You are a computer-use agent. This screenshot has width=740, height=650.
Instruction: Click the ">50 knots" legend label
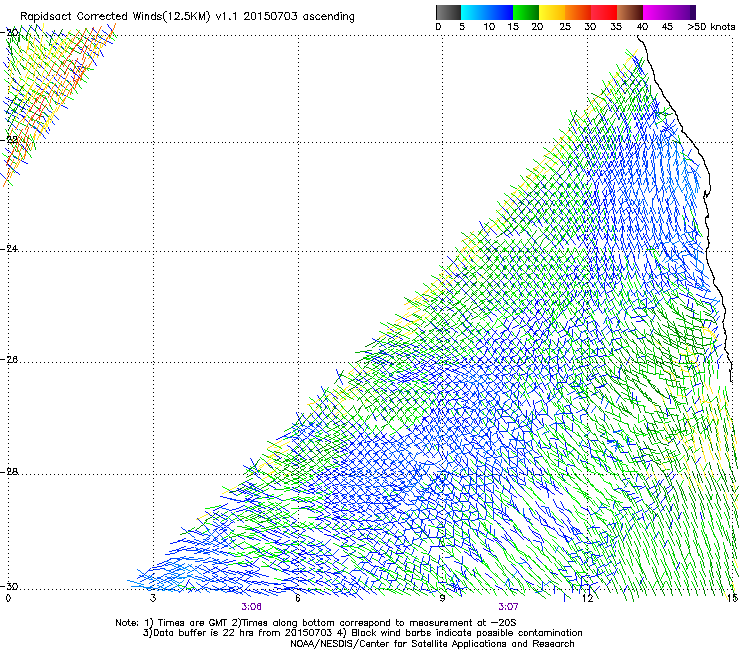[x=711, y=27]
